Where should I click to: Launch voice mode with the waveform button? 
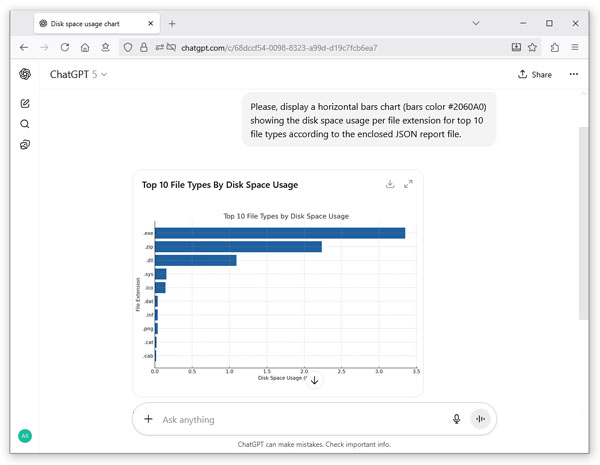pyautogui.click(x=480, y=419)
